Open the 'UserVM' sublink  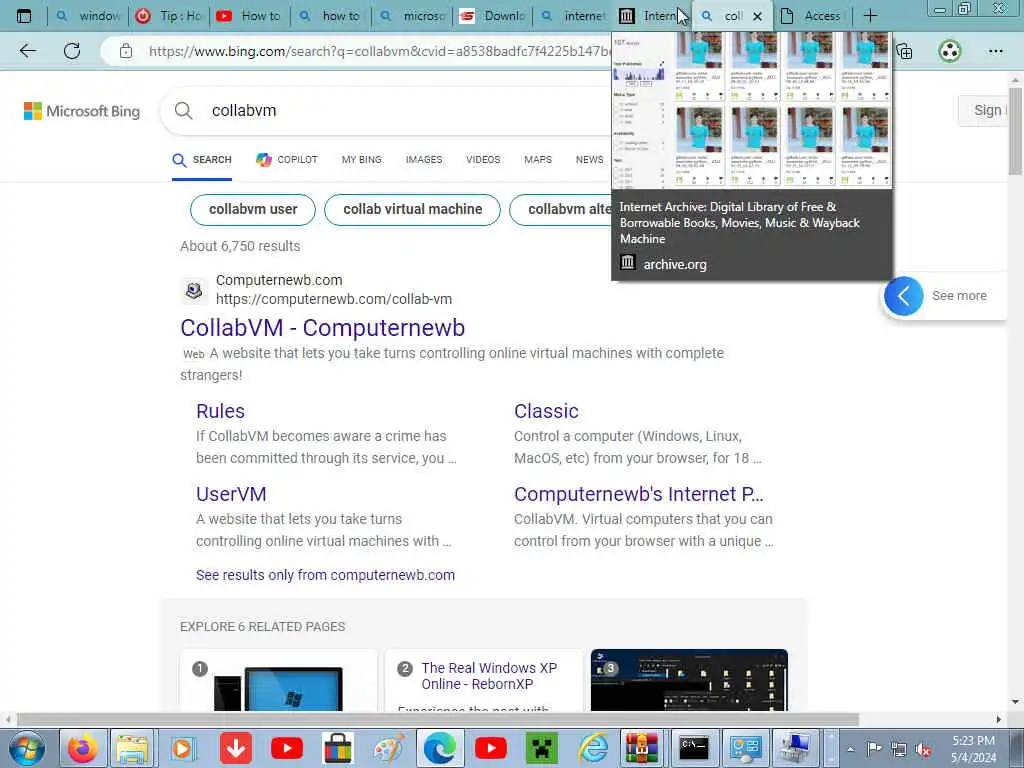point(231,494)
